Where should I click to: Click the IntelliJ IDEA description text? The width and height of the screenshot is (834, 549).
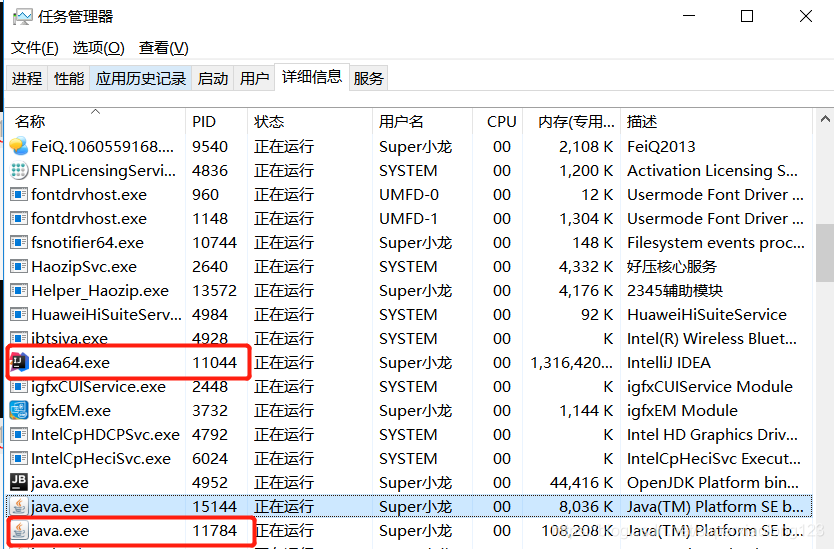coord(669,362)
